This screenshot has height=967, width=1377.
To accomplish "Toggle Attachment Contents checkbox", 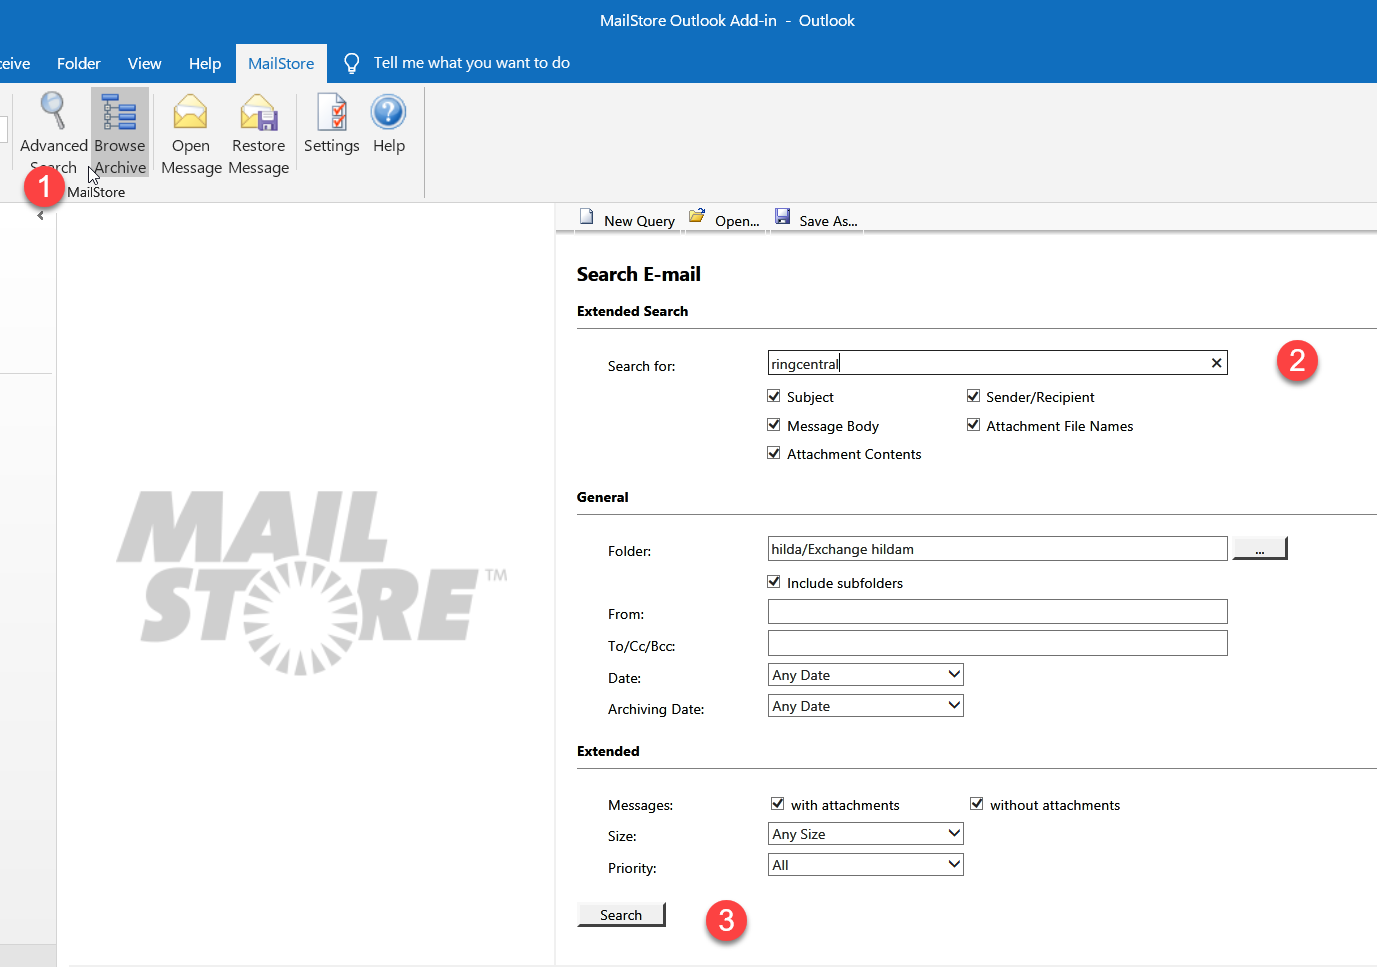I will coord(774,454).
